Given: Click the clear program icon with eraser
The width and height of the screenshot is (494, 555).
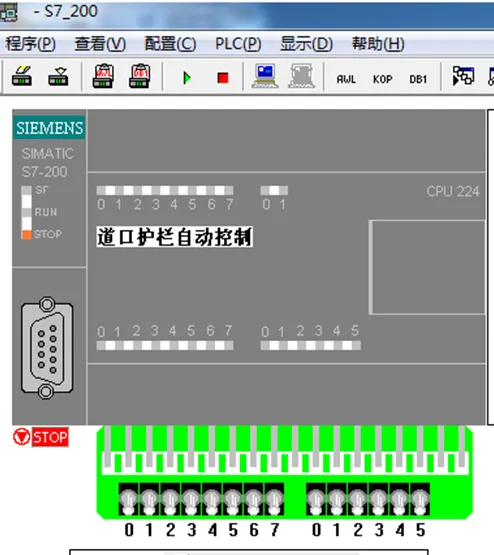Looking at the screenshot, I should tap(22, 76).
